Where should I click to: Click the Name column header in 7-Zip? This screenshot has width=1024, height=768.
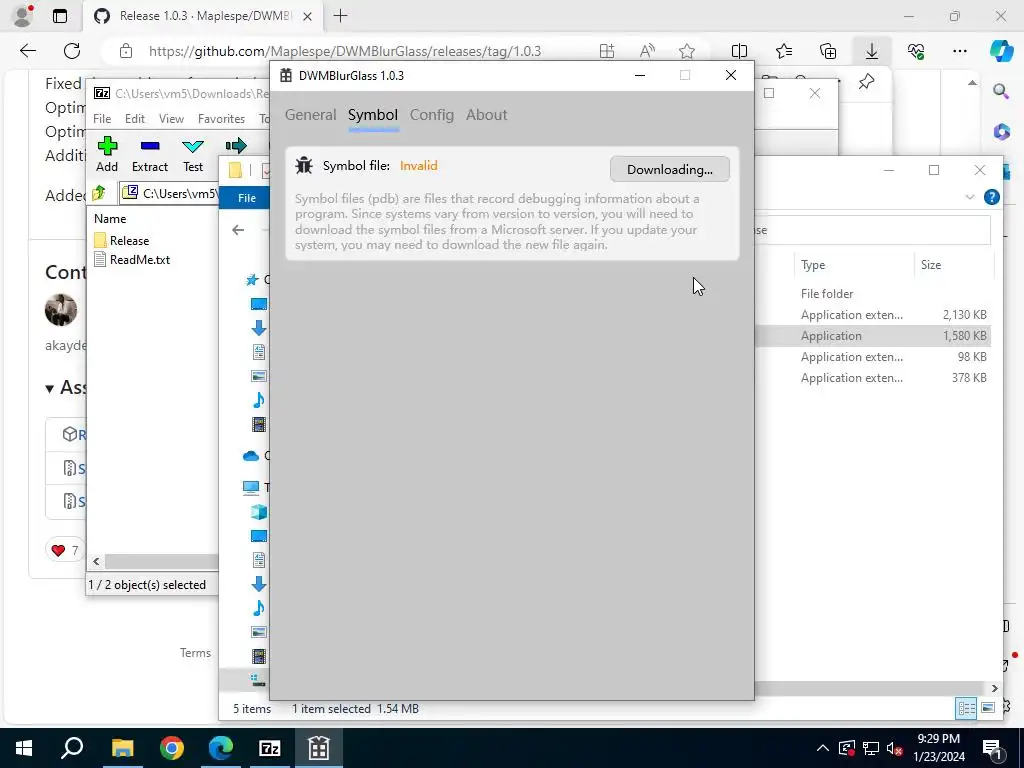click(110, 219)
